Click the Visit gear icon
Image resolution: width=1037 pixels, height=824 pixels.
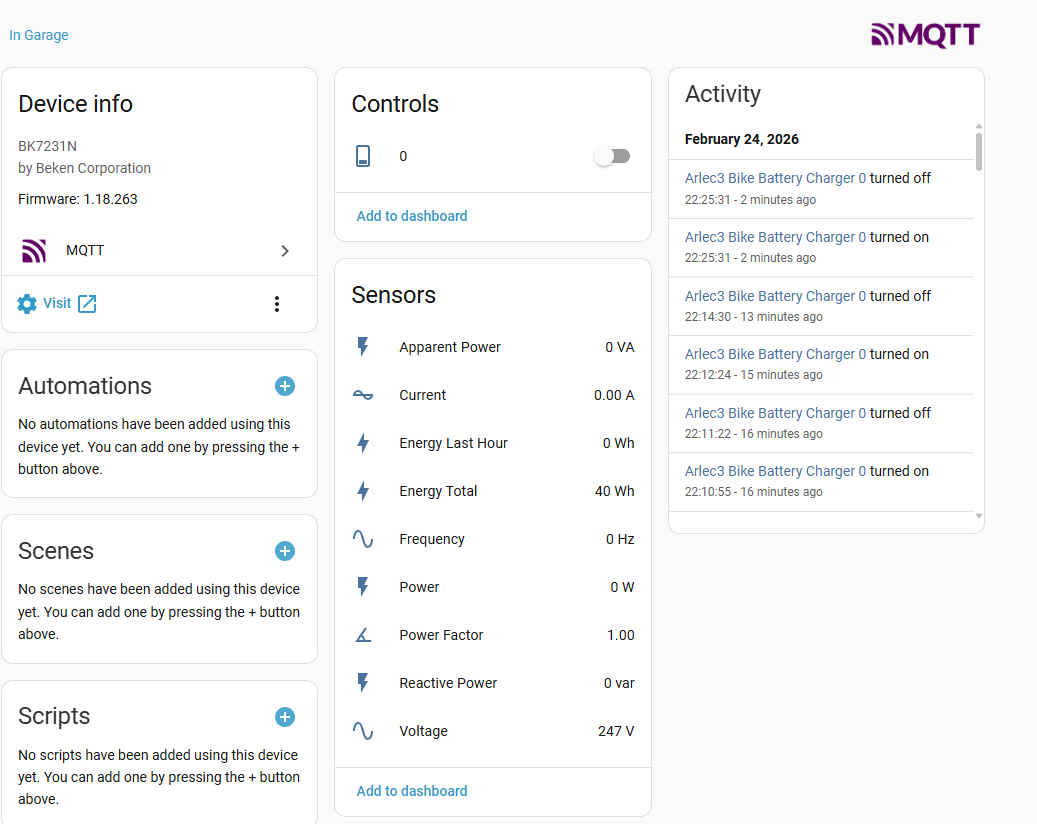27,304
